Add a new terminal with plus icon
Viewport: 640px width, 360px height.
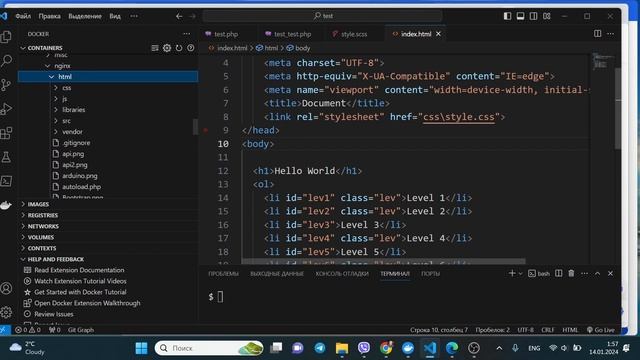pos(512,273)
